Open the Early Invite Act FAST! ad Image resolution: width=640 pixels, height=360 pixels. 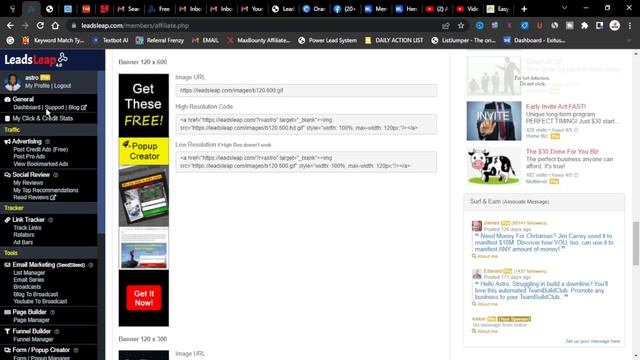556,107
